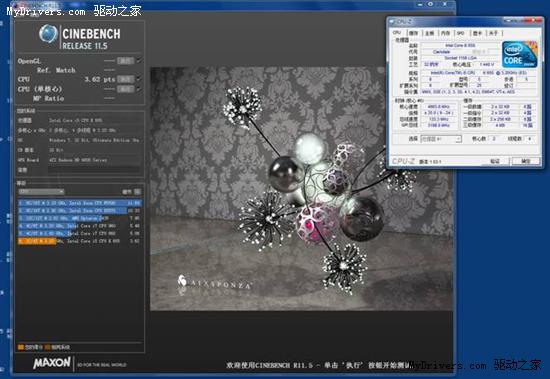Click the 确定 (OK) button in CPU-Z
Image resolution: width=550 pixels, height=379 pixels.
click(x=525, y=161)
